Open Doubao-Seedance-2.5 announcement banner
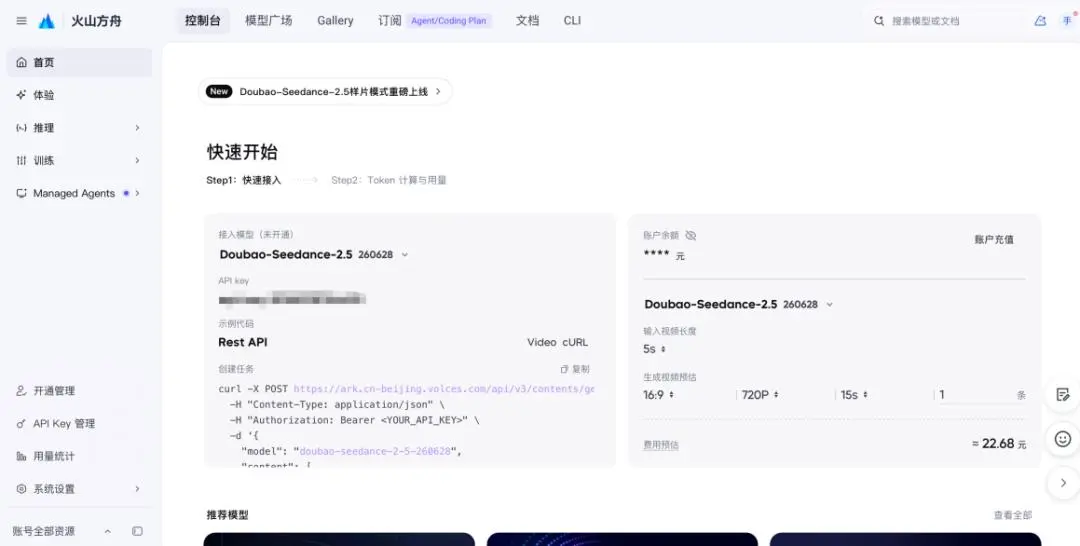1080x546 pixels. tap(325, 92)
